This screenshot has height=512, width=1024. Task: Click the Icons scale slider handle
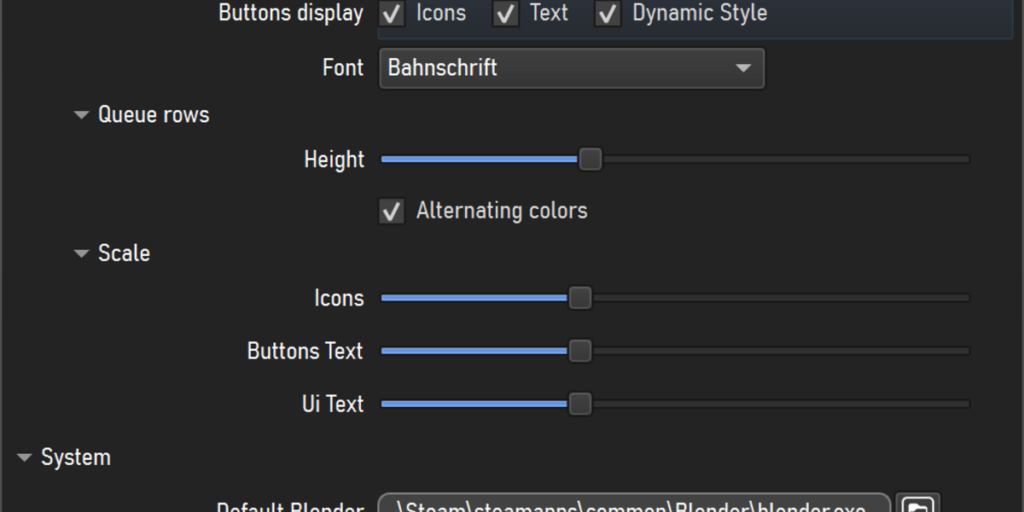(580, 298)
